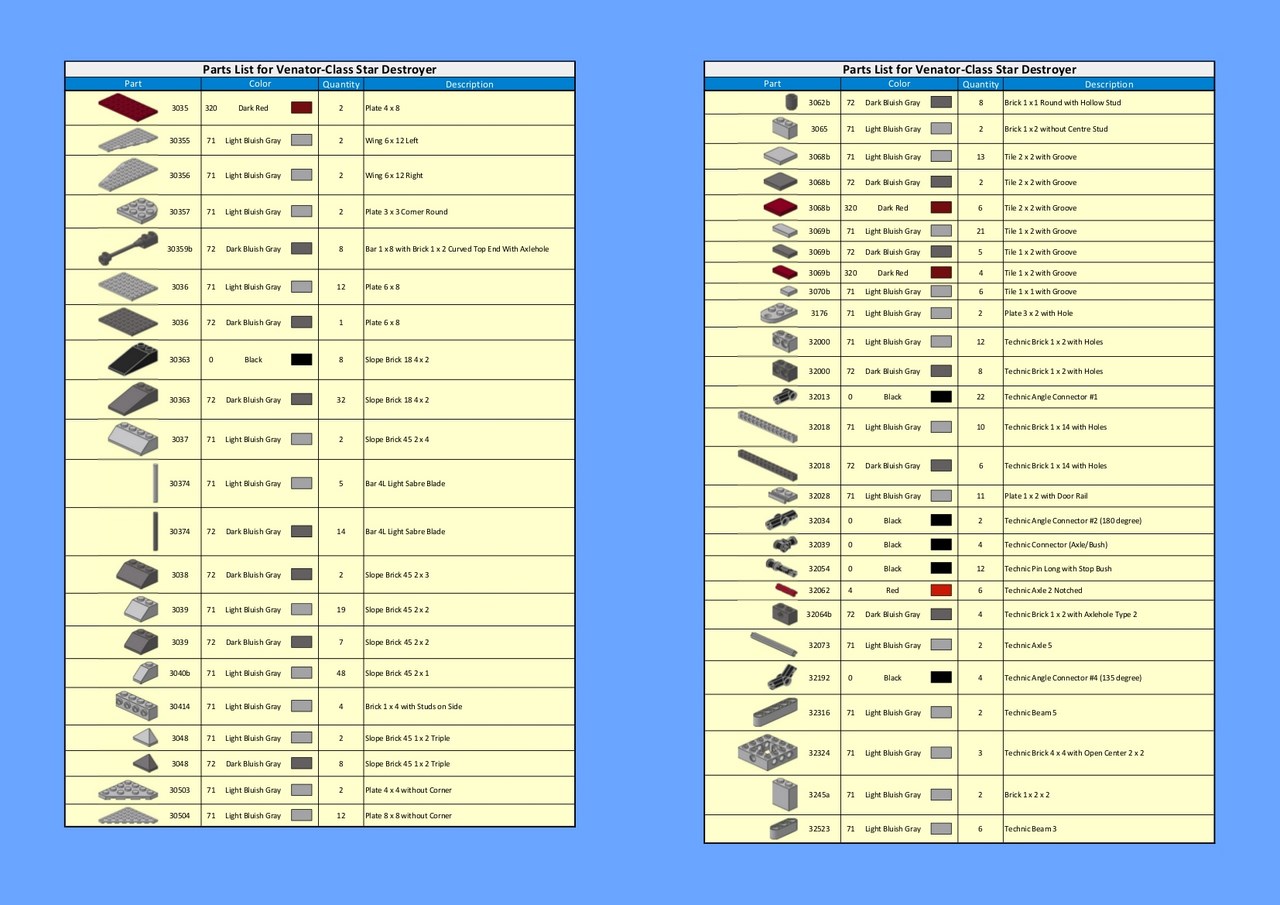Select the Technic Brick 4 x 4 Open Center image

[768, 752]
